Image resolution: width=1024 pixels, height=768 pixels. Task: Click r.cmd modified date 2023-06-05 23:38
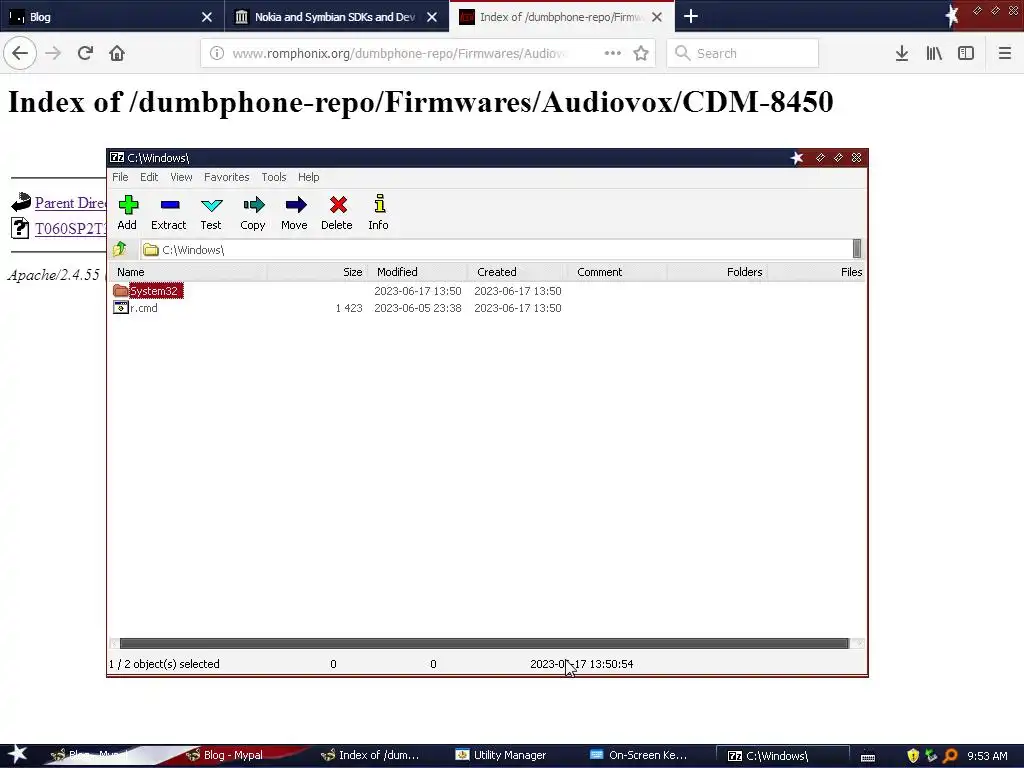[x=418, y=308]
